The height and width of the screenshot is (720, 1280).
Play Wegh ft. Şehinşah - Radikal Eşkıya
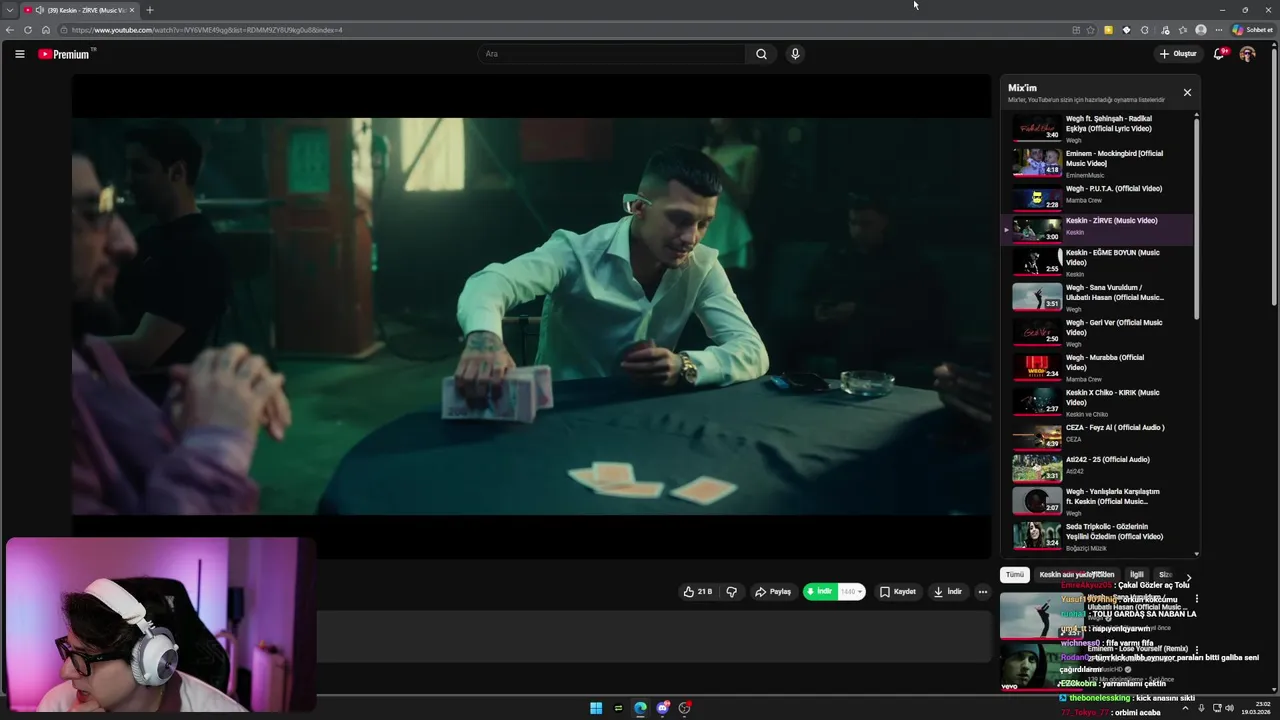tap(1097, 128)
